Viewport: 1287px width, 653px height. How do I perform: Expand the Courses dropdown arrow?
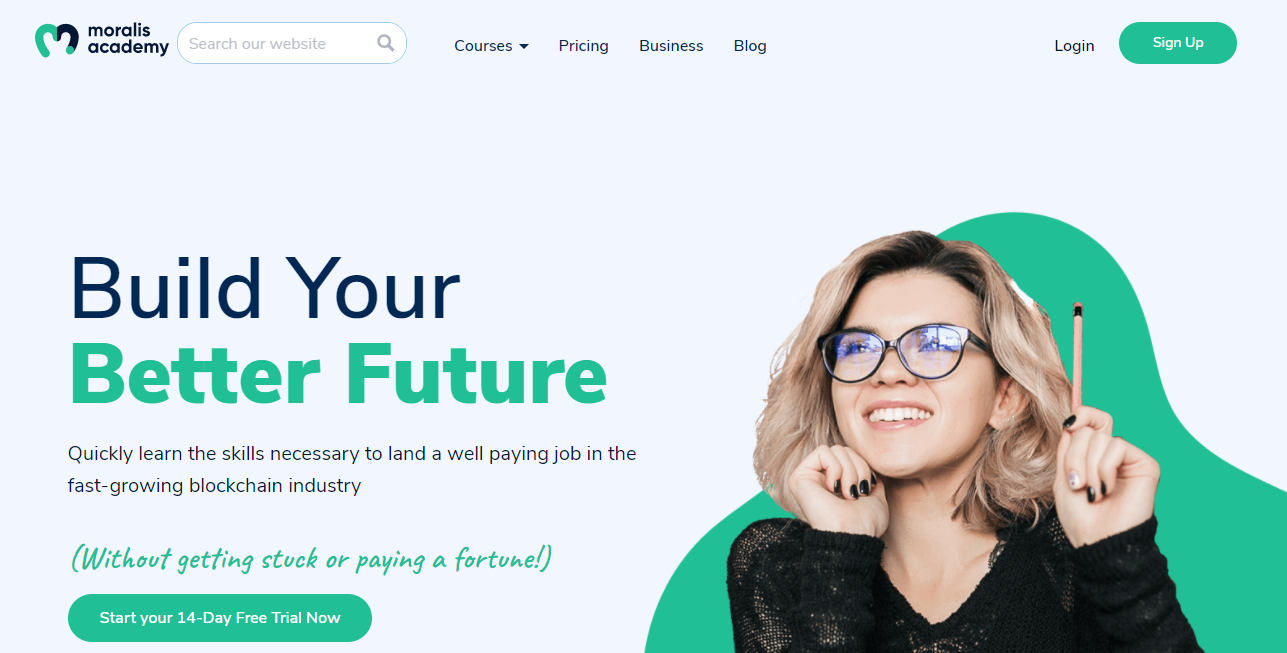(524, 46)
